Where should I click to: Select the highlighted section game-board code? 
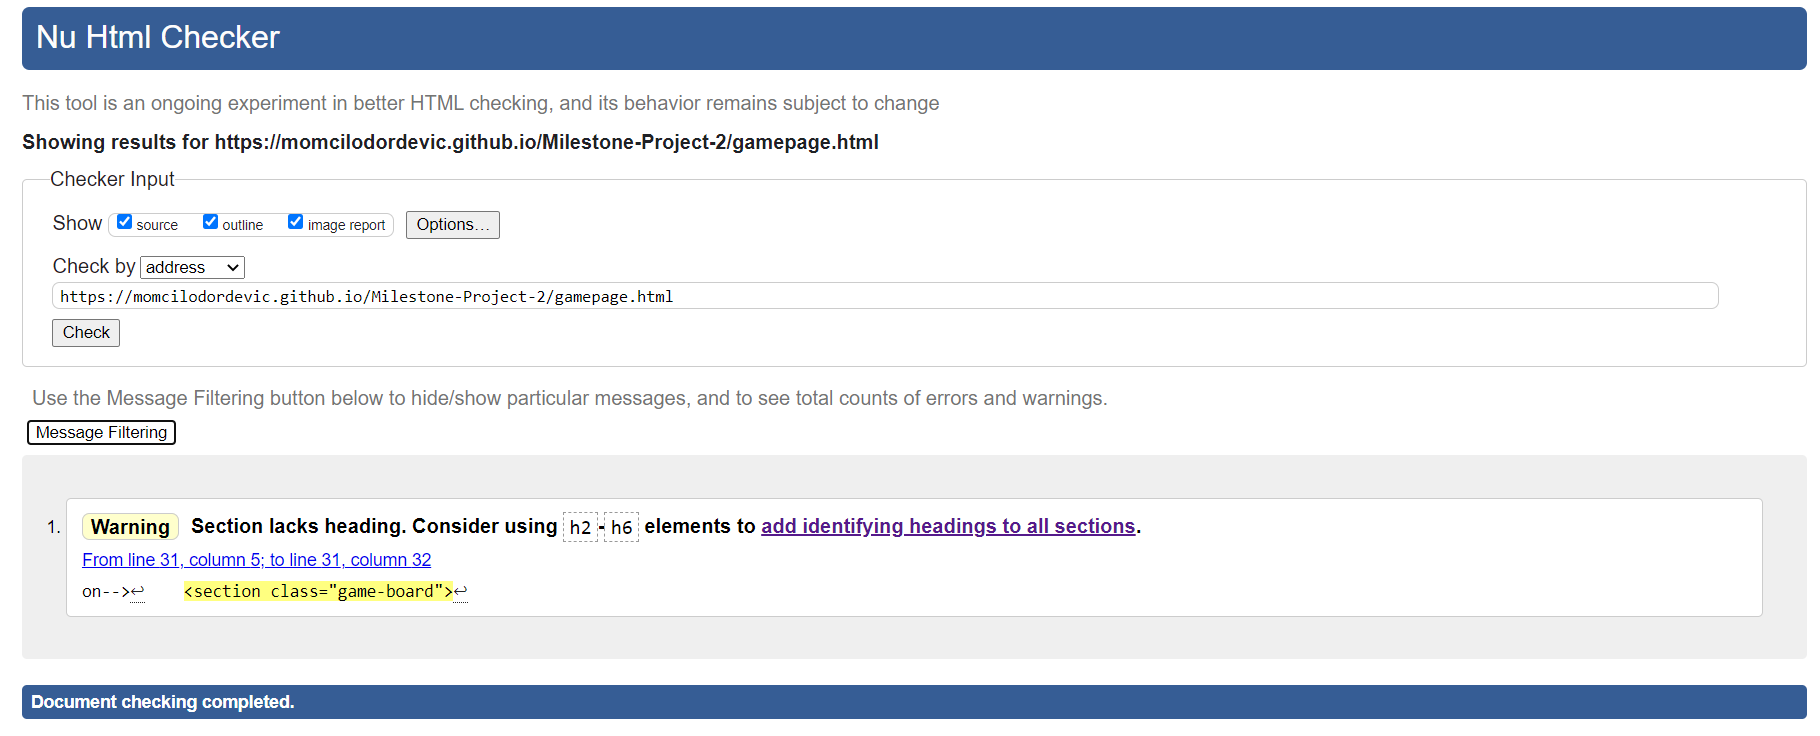click(x=318, y=592)
